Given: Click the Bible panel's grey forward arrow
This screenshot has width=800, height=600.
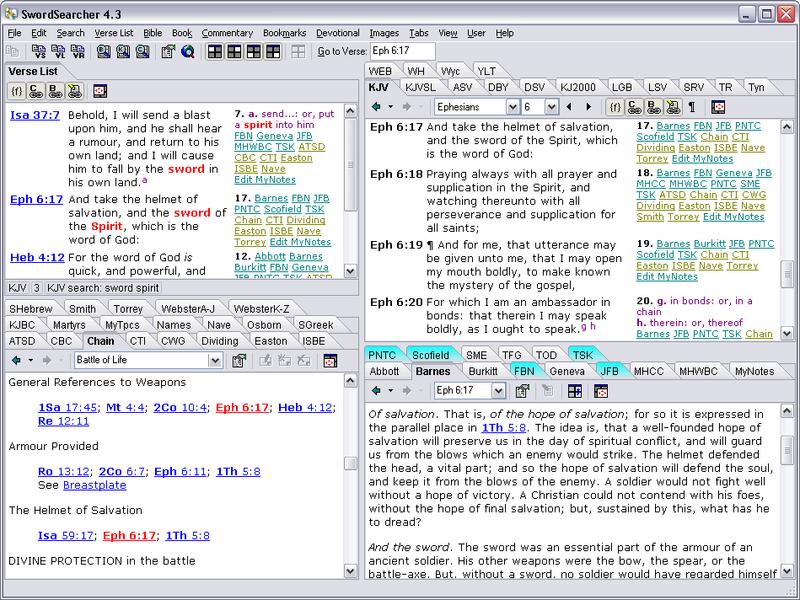Looking at the screenshot, I should coord(407,107).
